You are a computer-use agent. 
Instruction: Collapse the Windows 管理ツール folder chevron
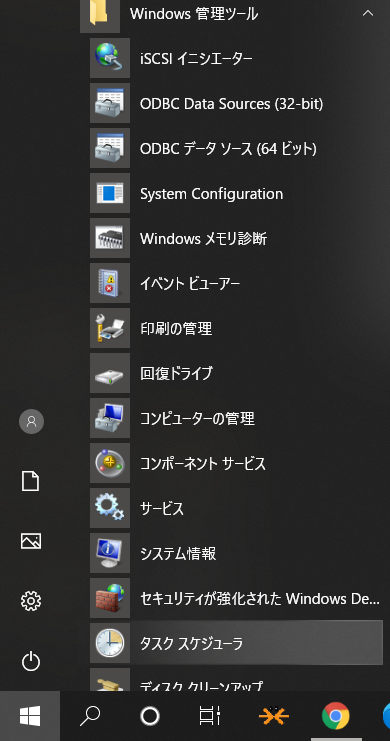[x=367, y=14]
